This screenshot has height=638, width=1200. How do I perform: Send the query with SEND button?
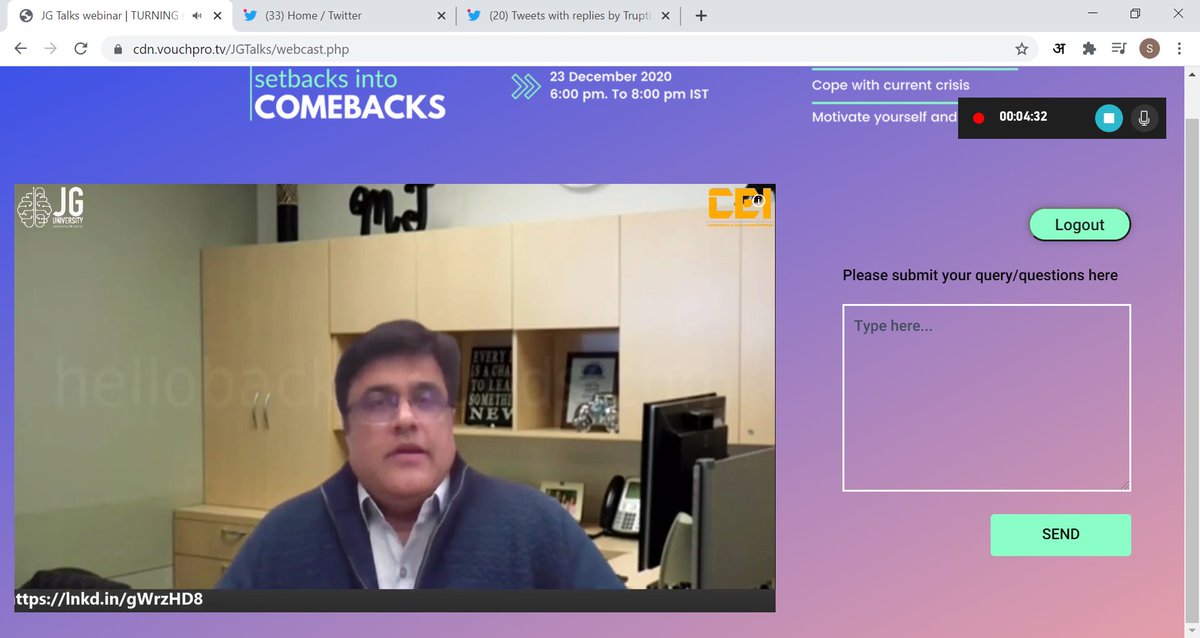point(1061,535)
